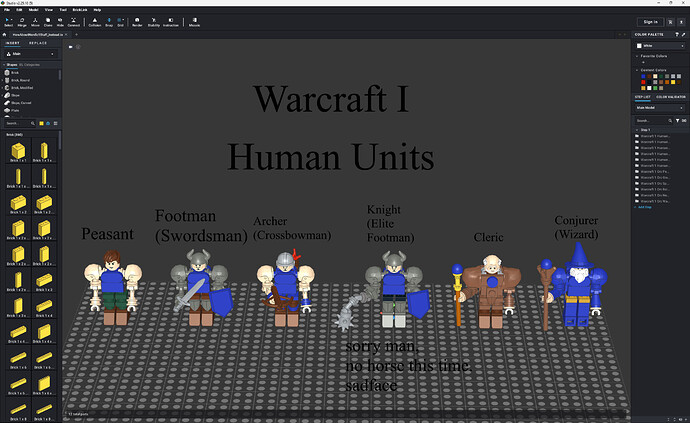Open the cart icon beside Sign in
Image resolution: width=690 pixels, height=423 pixels.
[670, 22]
